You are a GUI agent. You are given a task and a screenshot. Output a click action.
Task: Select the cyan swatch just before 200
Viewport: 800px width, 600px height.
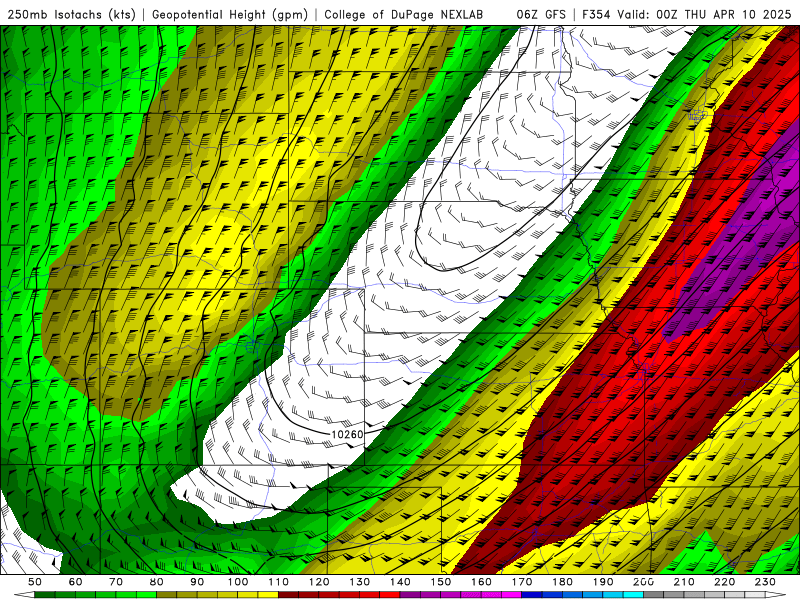633,595
